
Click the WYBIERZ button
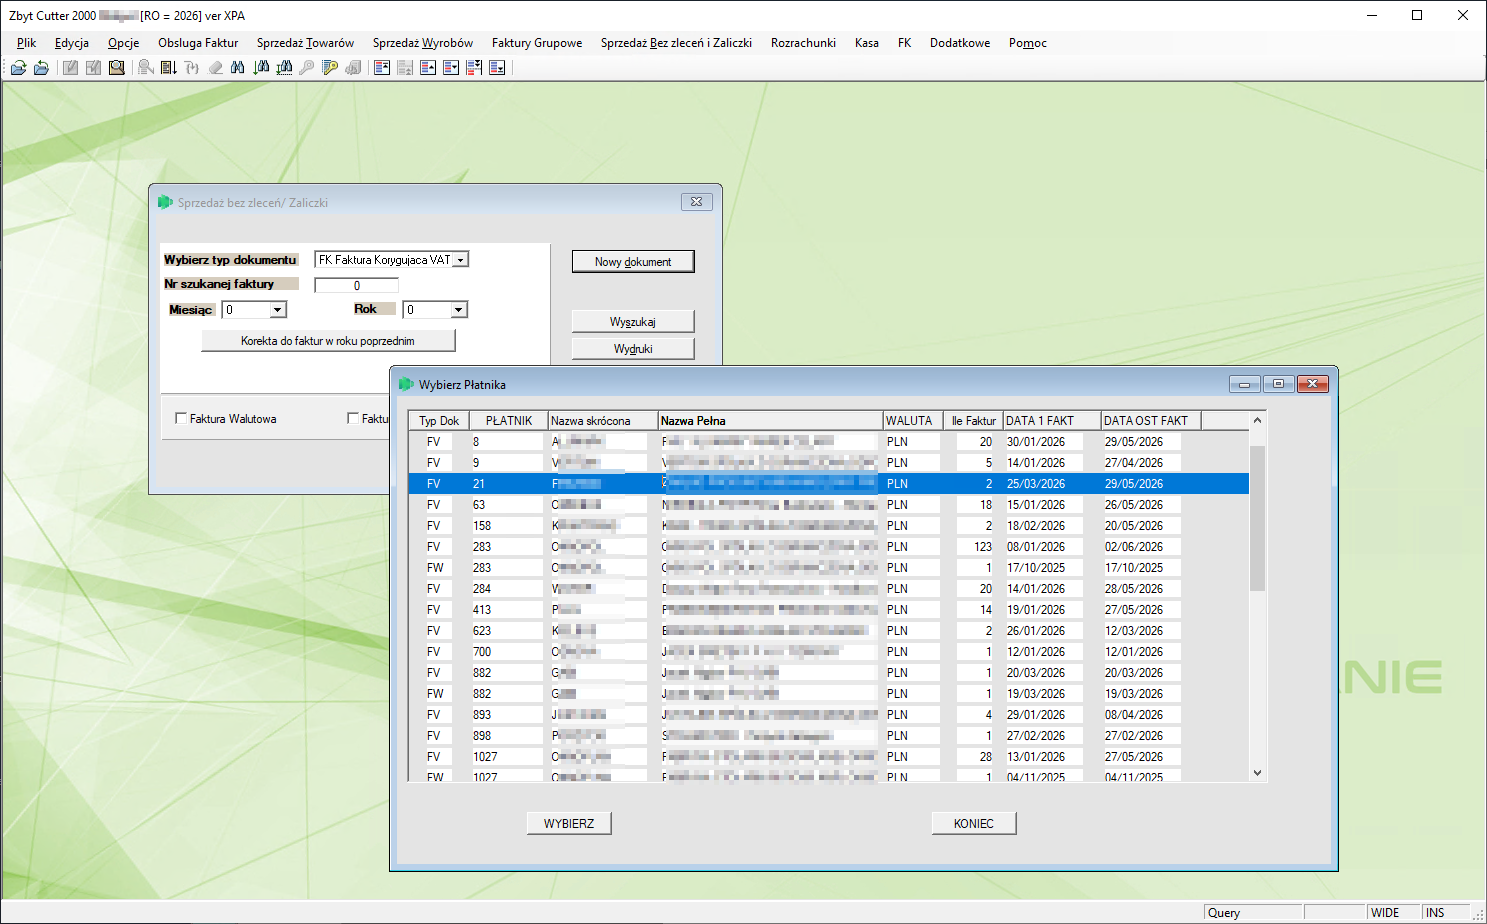[x=569, y=823]
